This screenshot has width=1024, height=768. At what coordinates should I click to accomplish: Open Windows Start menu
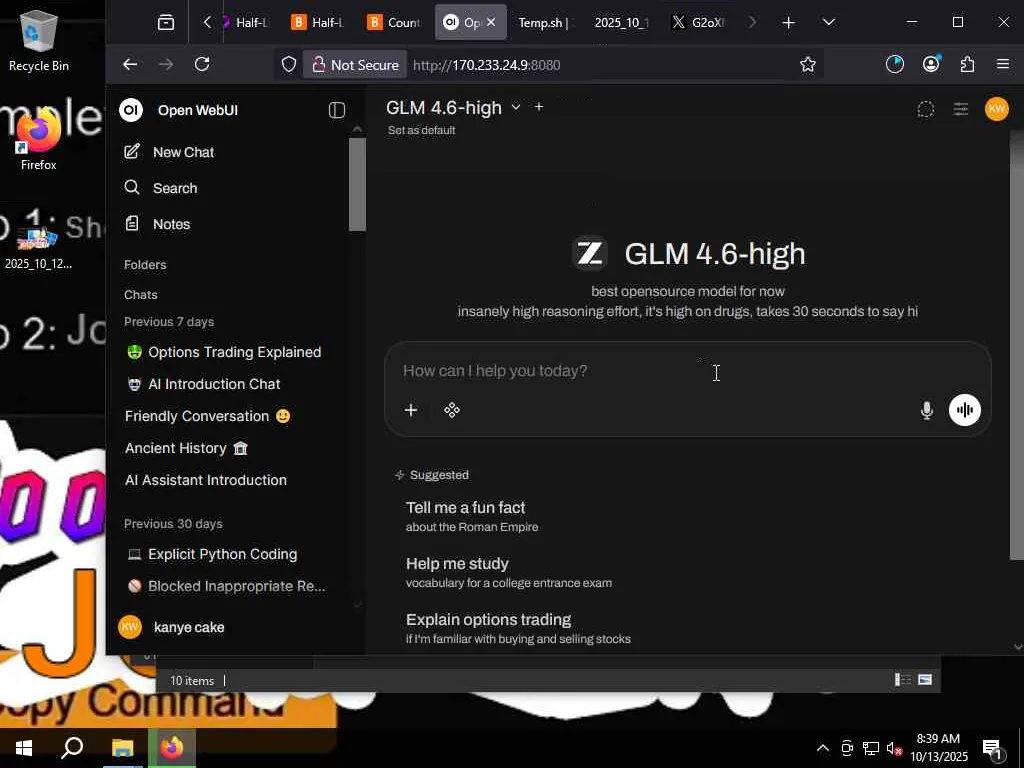coord(24,748)
